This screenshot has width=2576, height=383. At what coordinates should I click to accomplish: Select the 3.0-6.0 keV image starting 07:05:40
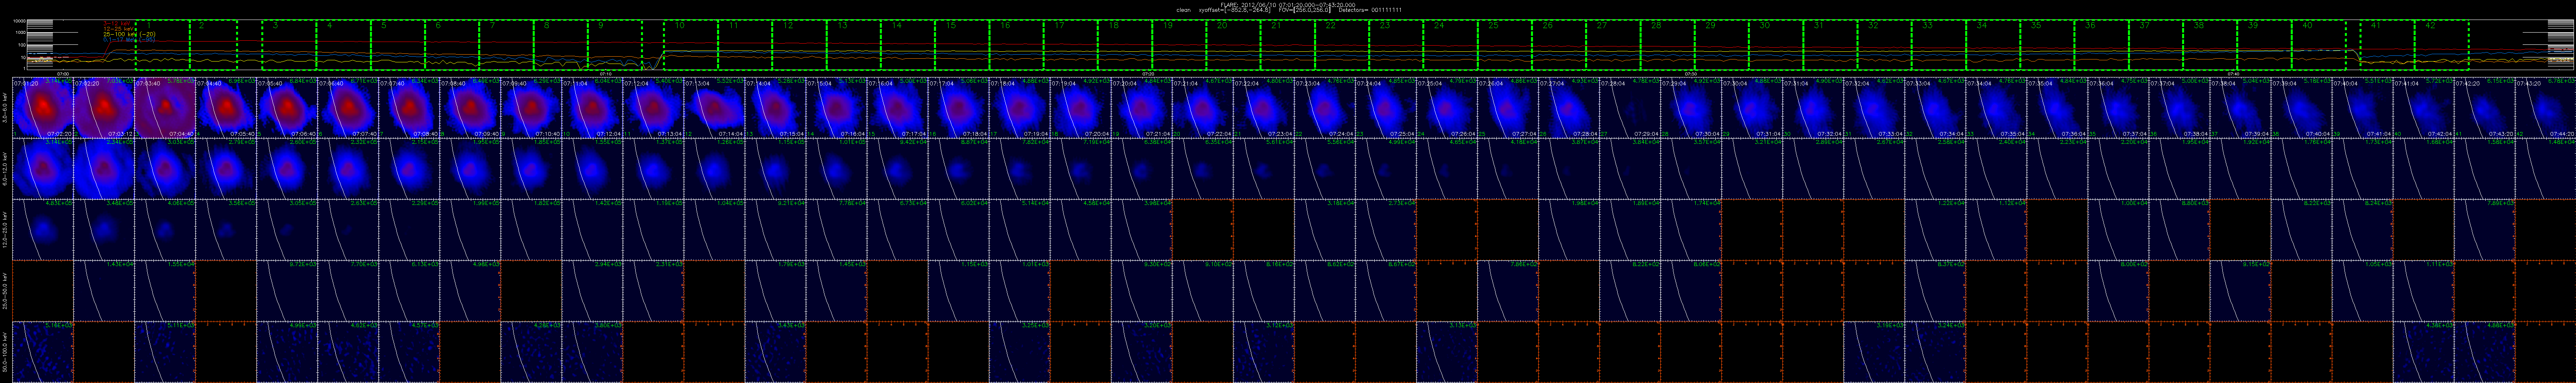[287, 107]
